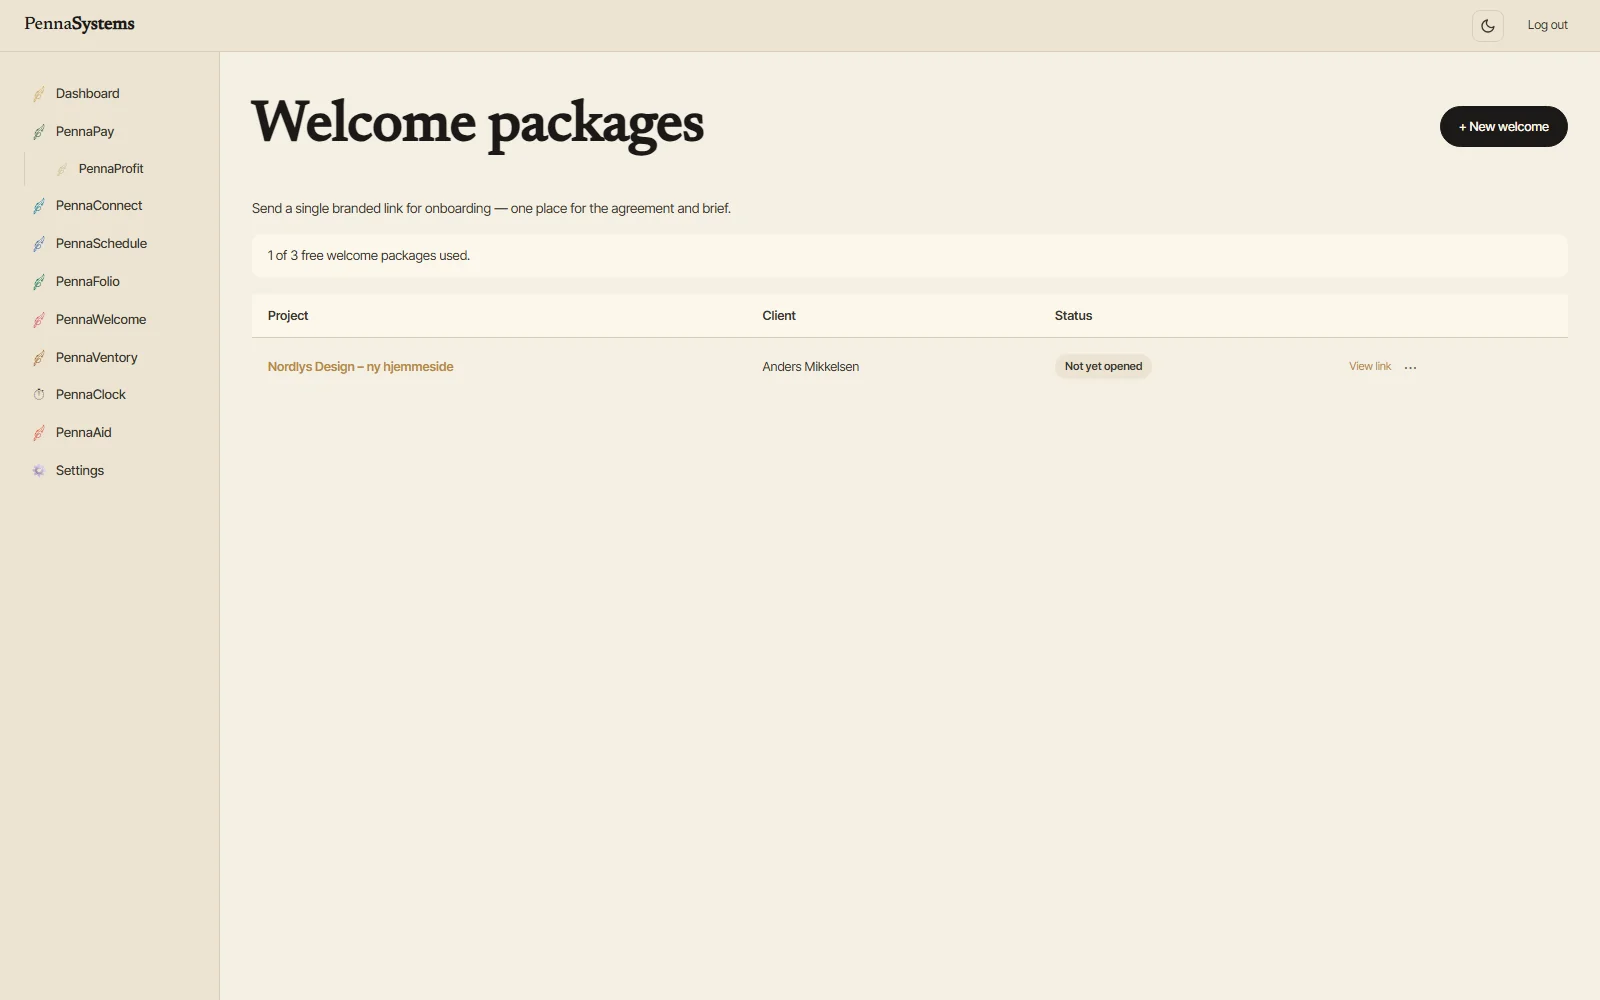1600x1000 pixels.
Task: Click client name Anders Mikkelsen
Action: 810,367
